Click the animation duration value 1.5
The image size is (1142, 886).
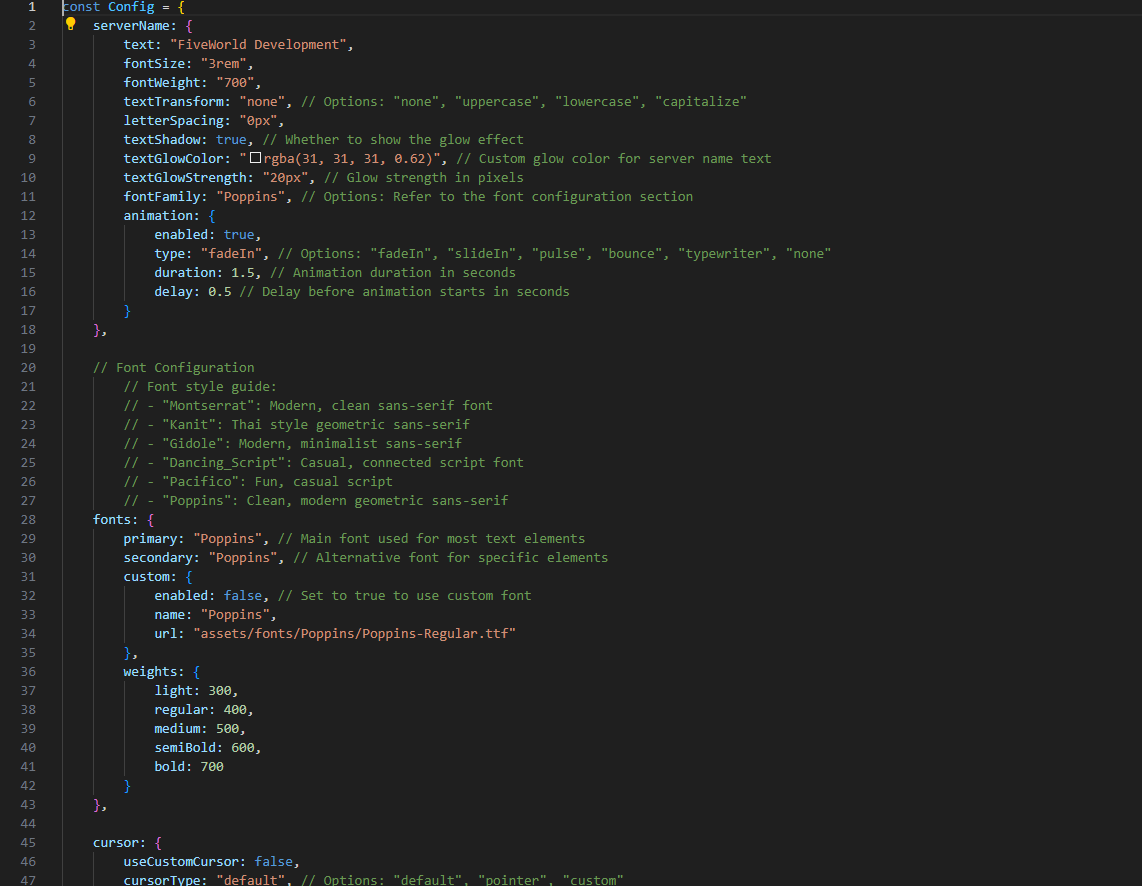coord(242,272)
